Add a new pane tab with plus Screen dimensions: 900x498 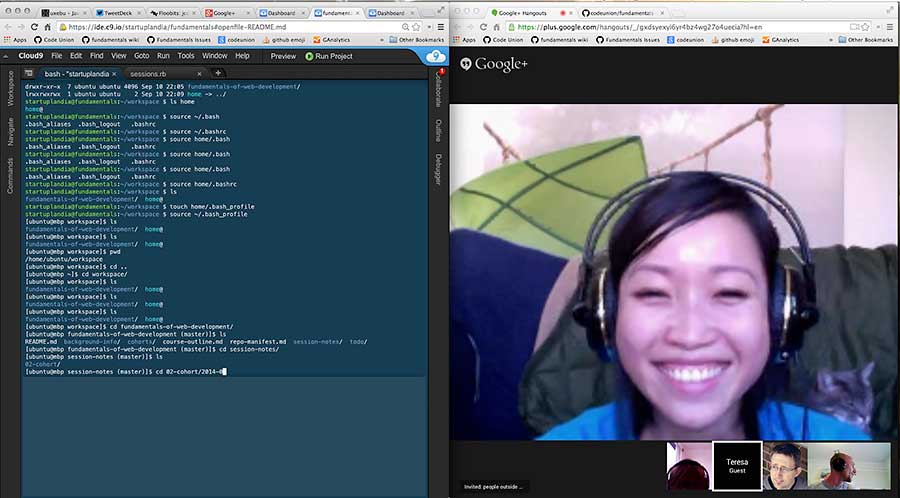218,73
